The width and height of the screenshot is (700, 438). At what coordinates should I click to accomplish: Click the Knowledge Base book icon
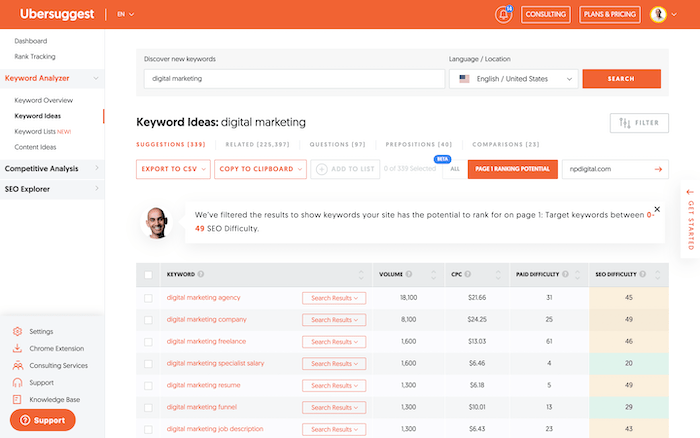click(17, 400)
